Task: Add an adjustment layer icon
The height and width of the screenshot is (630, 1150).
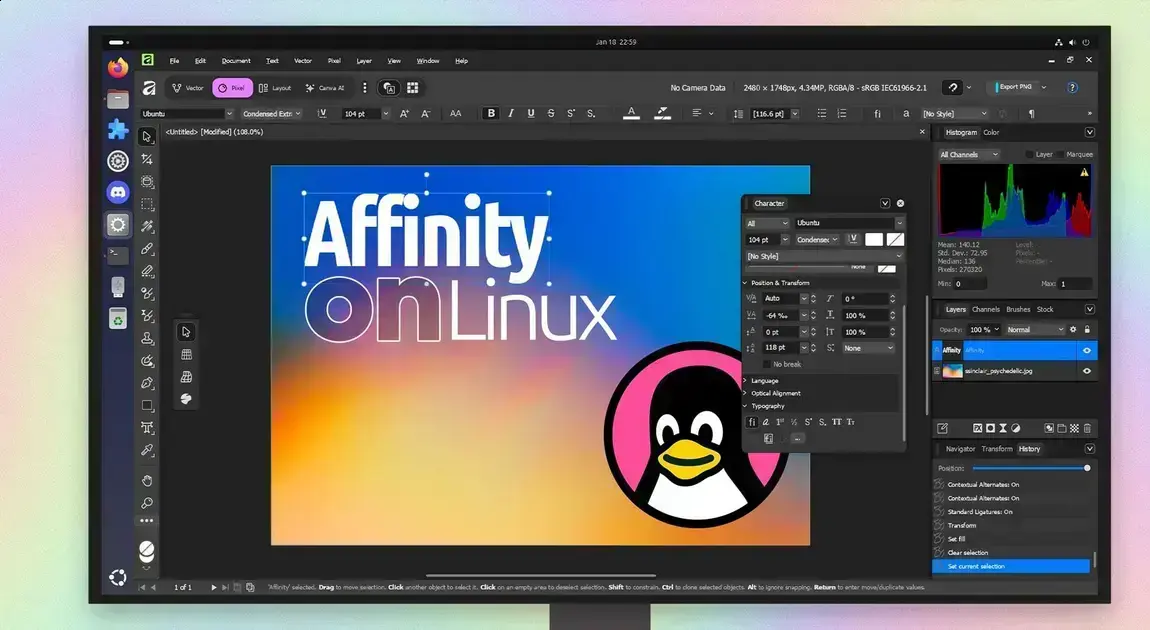Action: pos(1016,428)
